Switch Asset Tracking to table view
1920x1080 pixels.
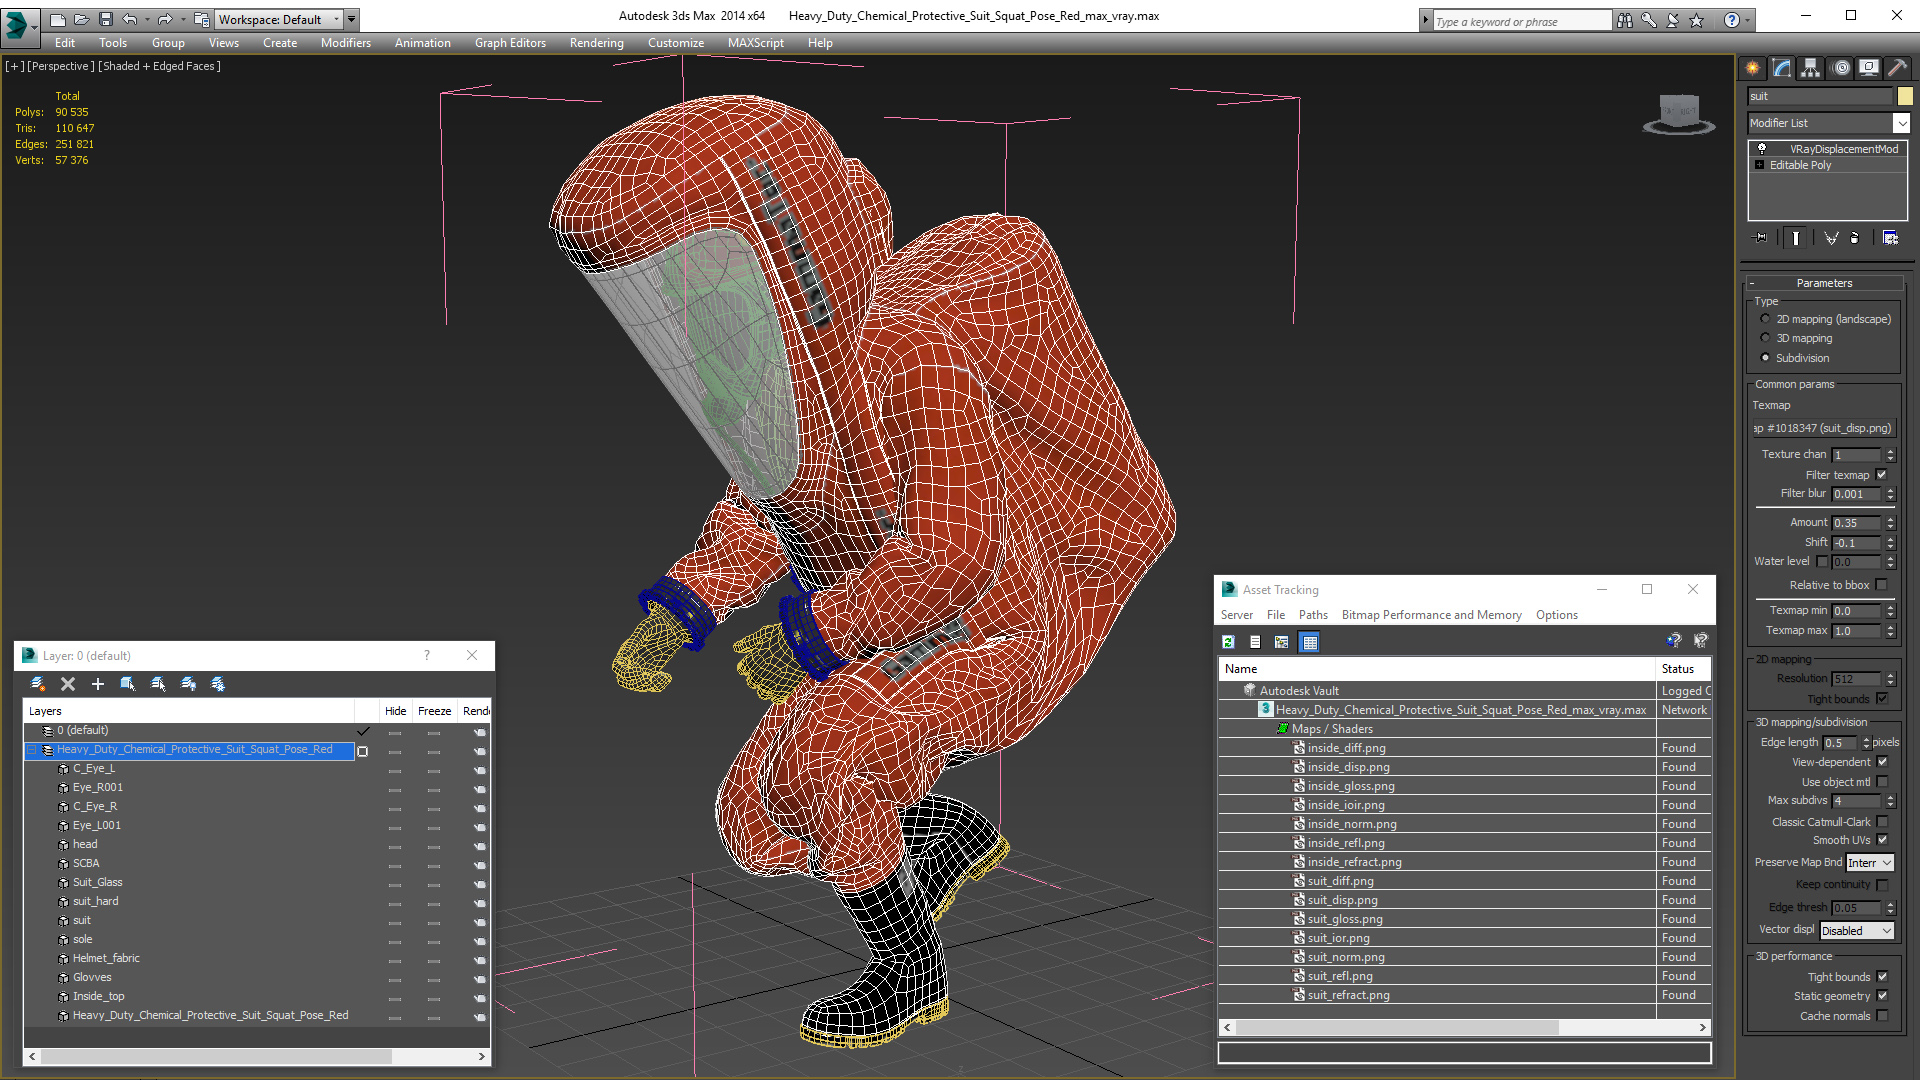[x=1310, y=642]
